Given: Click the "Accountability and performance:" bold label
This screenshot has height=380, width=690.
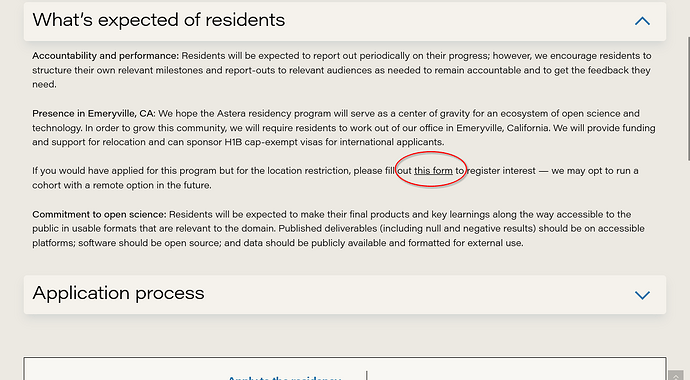Looking at the screenshot, I should coord(106,56).
